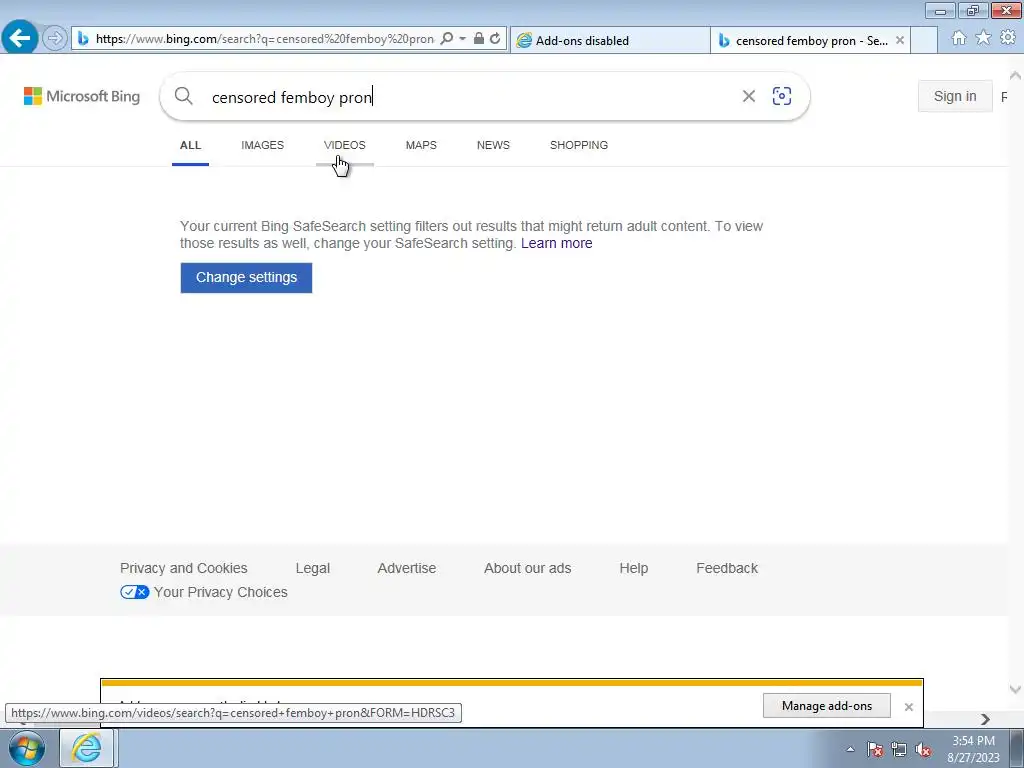Open the Help footer link
The height and width of the screenshot is (768, 1024).
pyautogui.click(x=633, y=568)
